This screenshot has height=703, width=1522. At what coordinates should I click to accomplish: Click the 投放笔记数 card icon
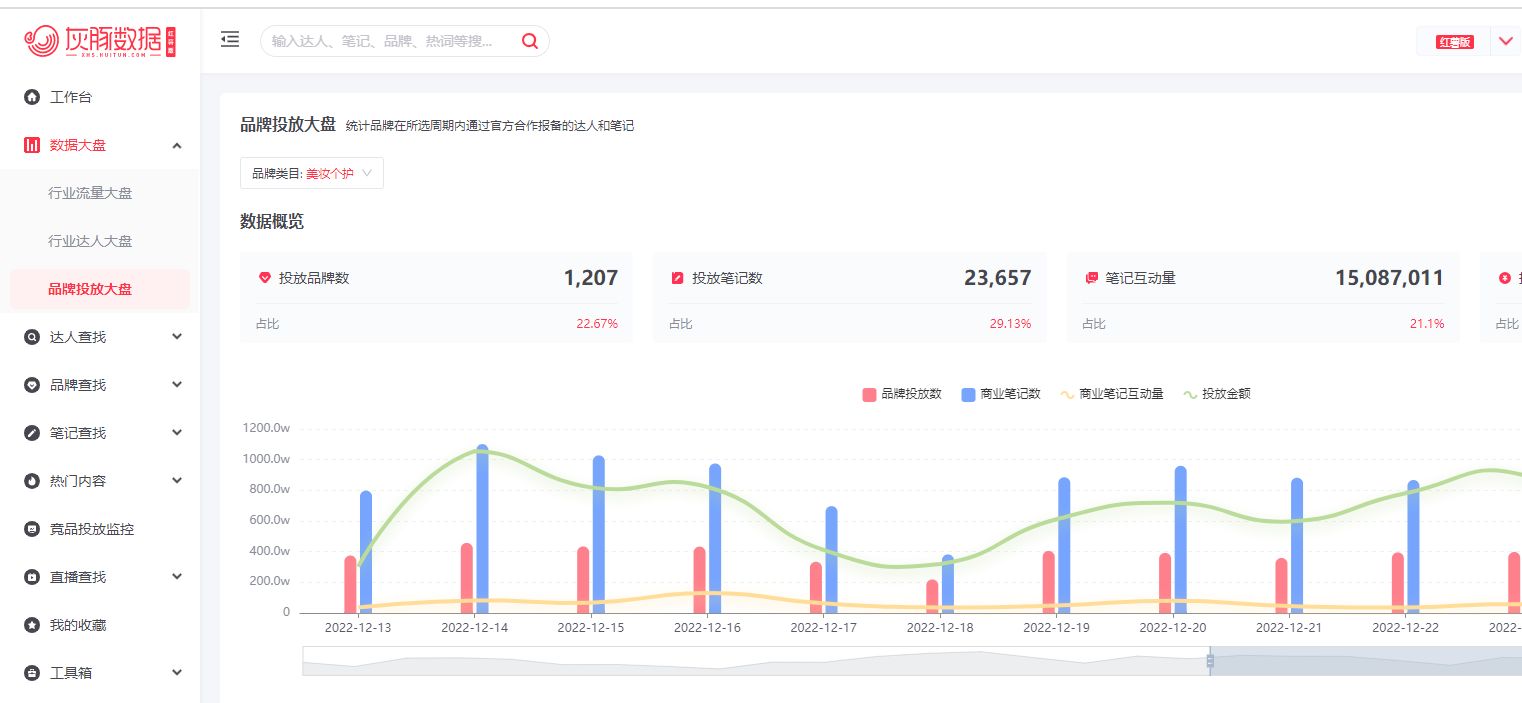(677, 278)
